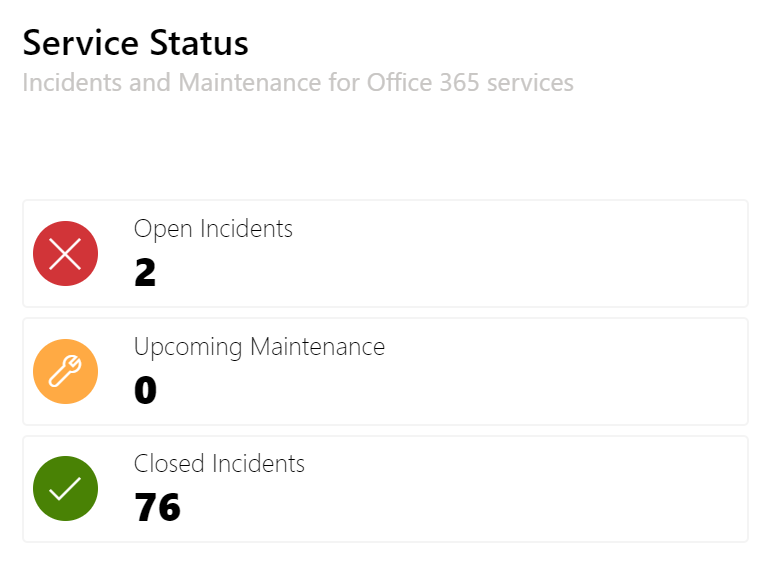
Task: Open the Closed Incidents label
Action: coord(219,464)
